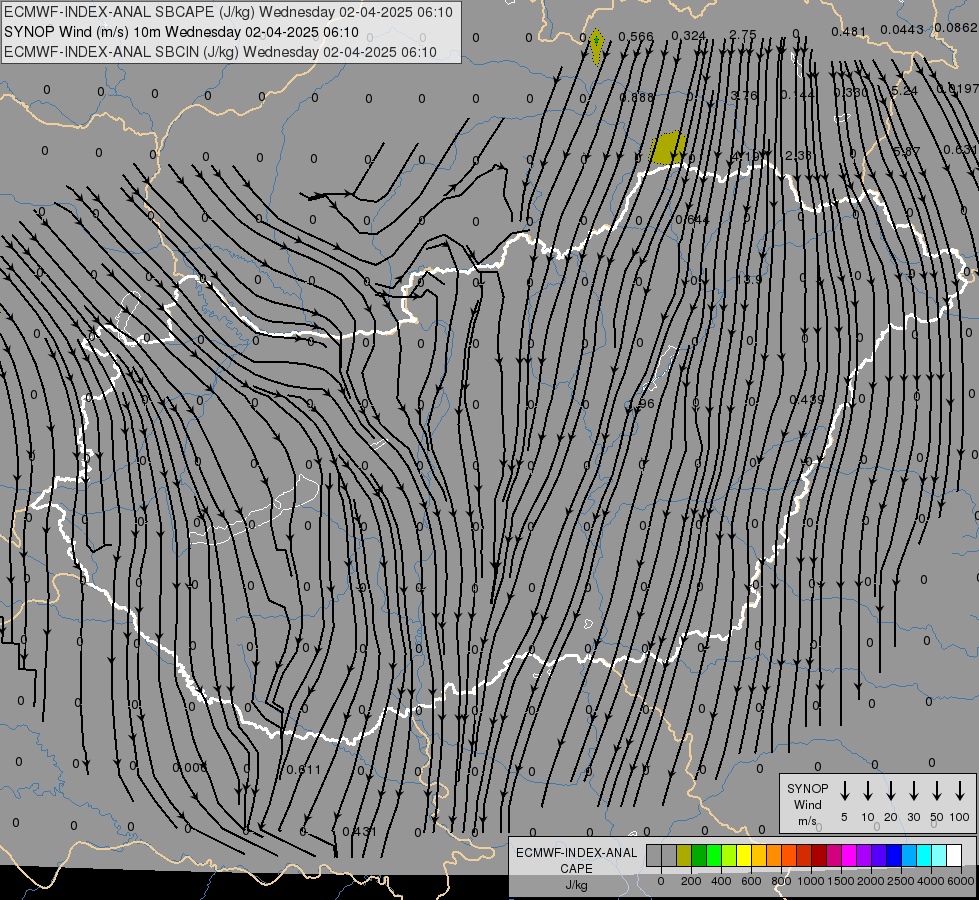979x900 pixels.
Task: Click the 100 m/s wind arrow in legend
Action: click(960, 791)
